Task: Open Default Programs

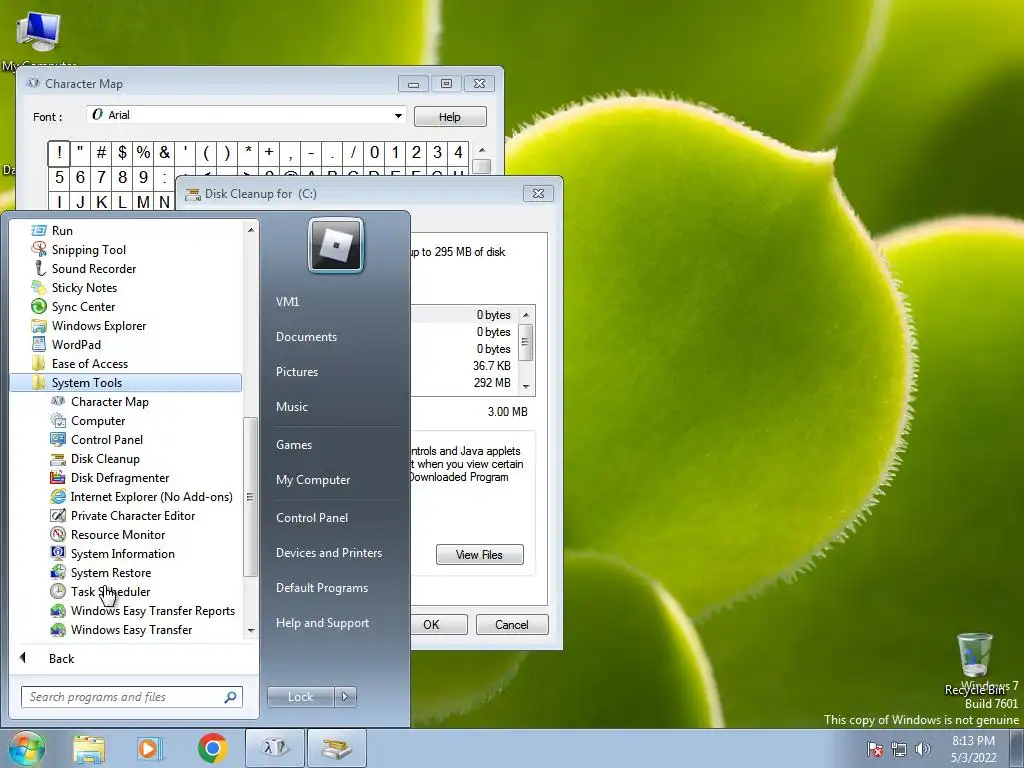Action: pos(322,588)
